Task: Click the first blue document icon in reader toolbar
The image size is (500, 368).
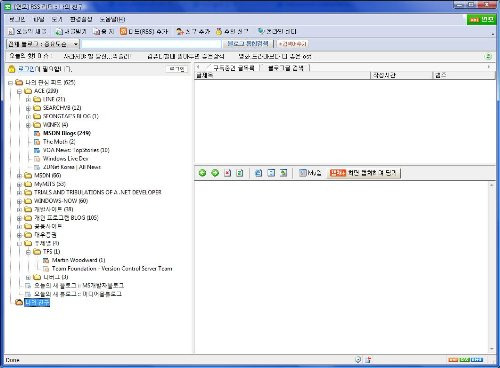Action: (259, 173)
